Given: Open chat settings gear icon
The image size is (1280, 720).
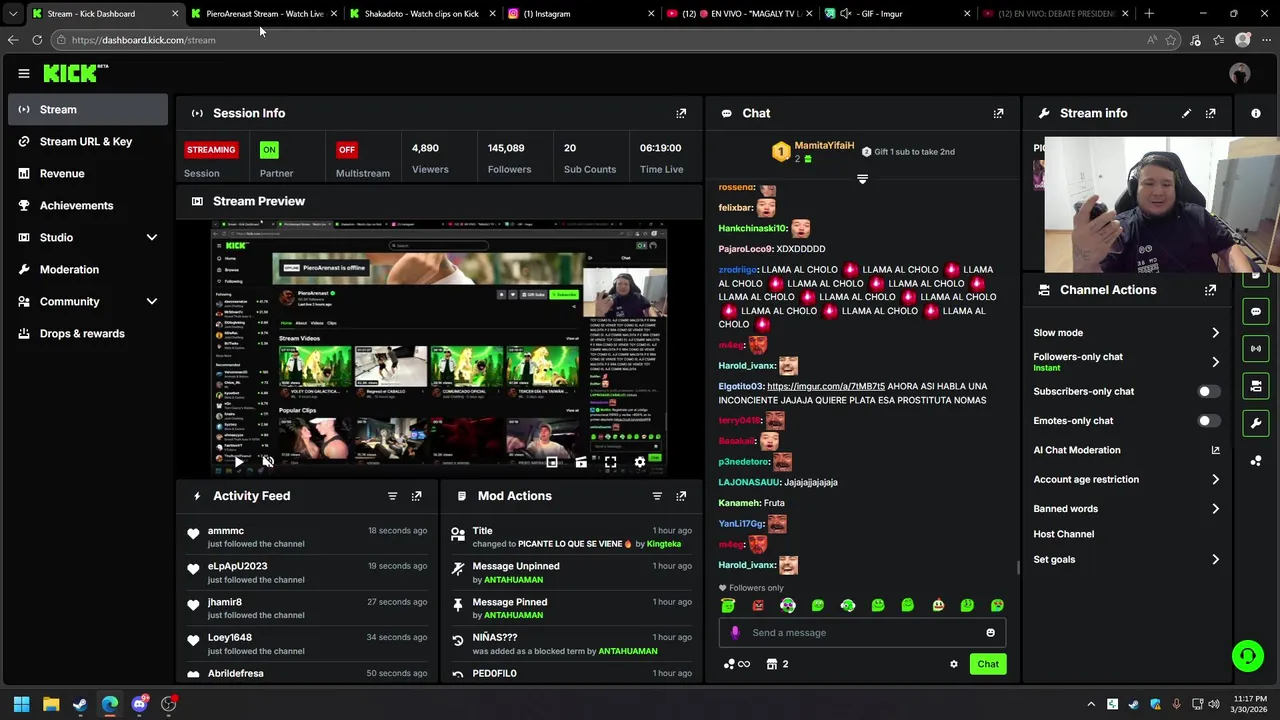Looking at the screenshot, I should pyautogui.click(x=953, y=664).
